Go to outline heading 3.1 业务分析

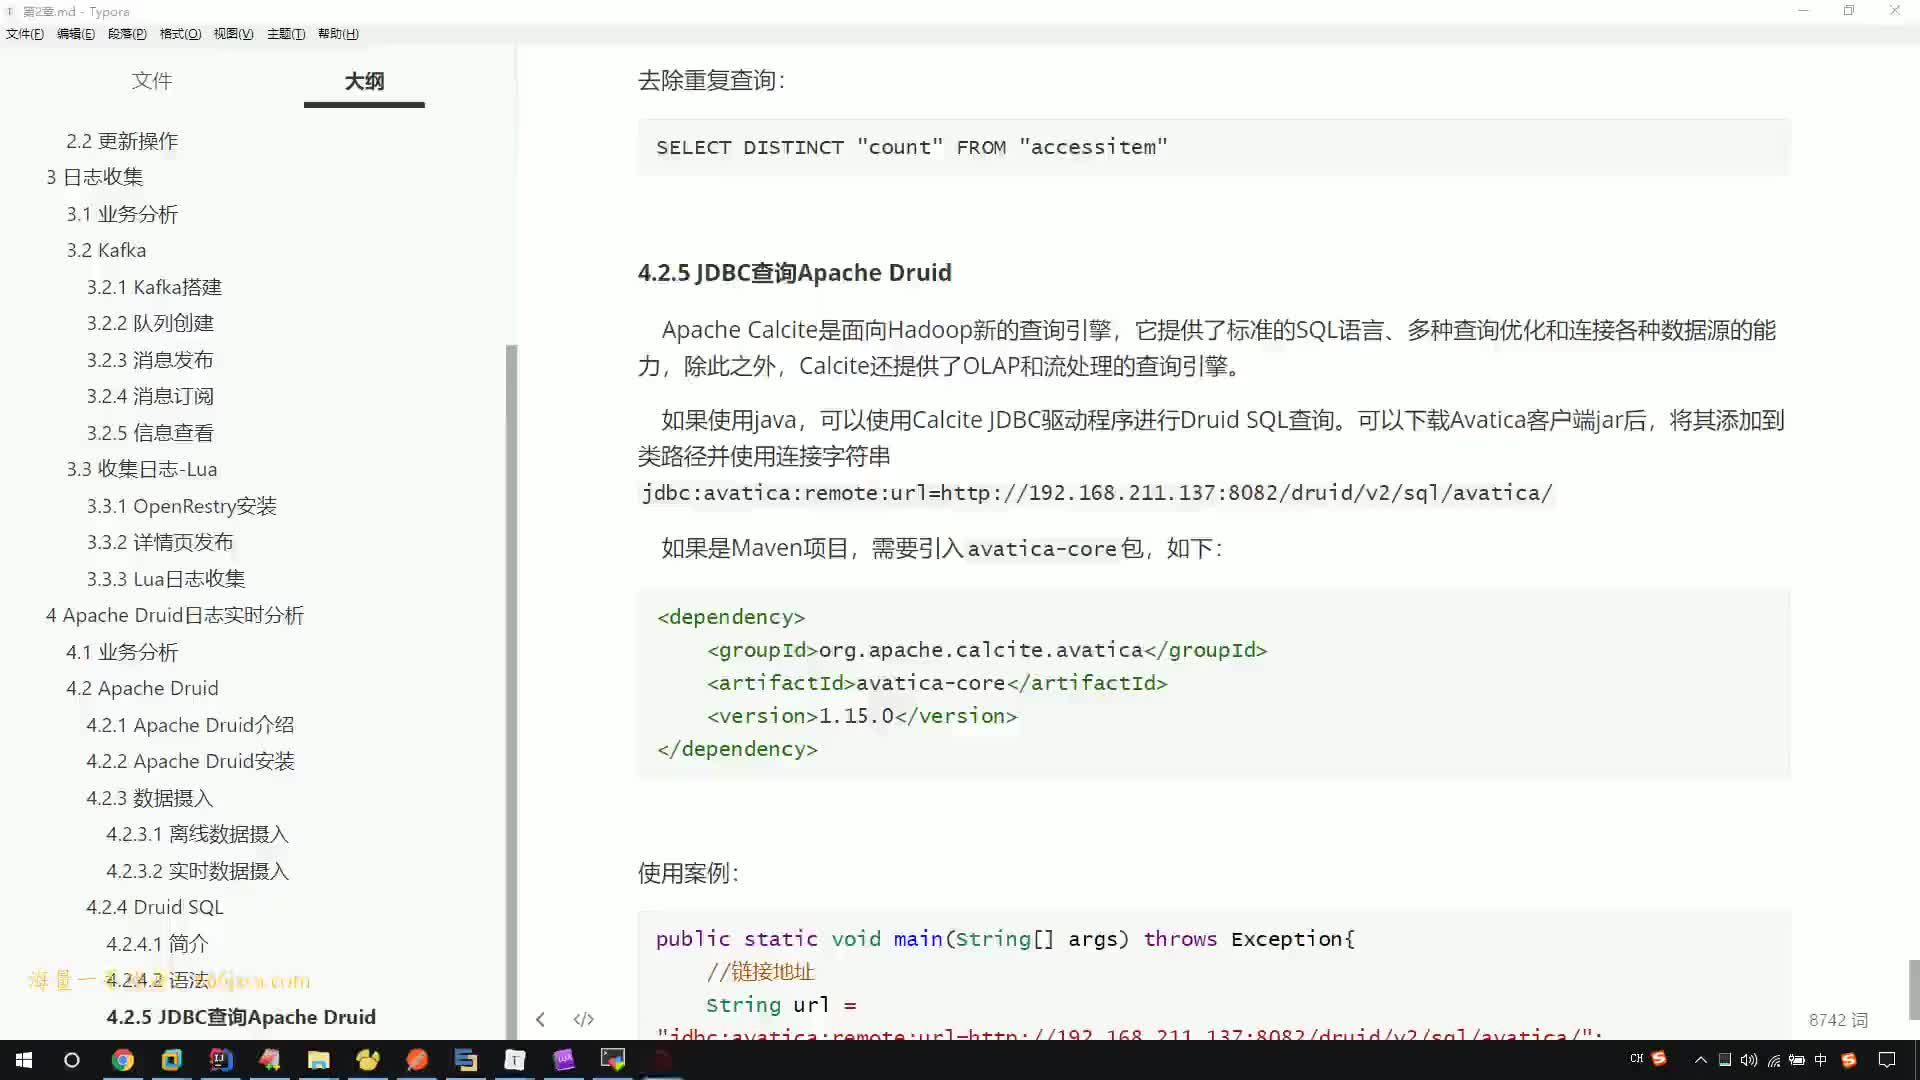click(122, 214)
